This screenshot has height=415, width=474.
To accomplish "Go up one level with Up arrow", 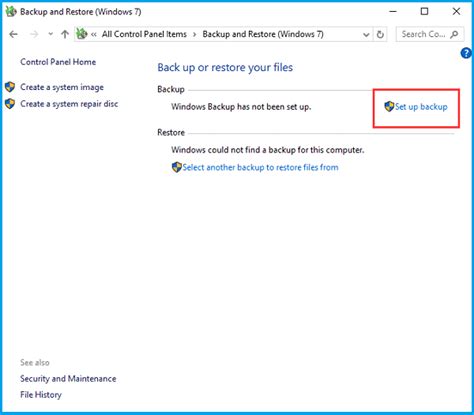I will click(x=65, y=34).
